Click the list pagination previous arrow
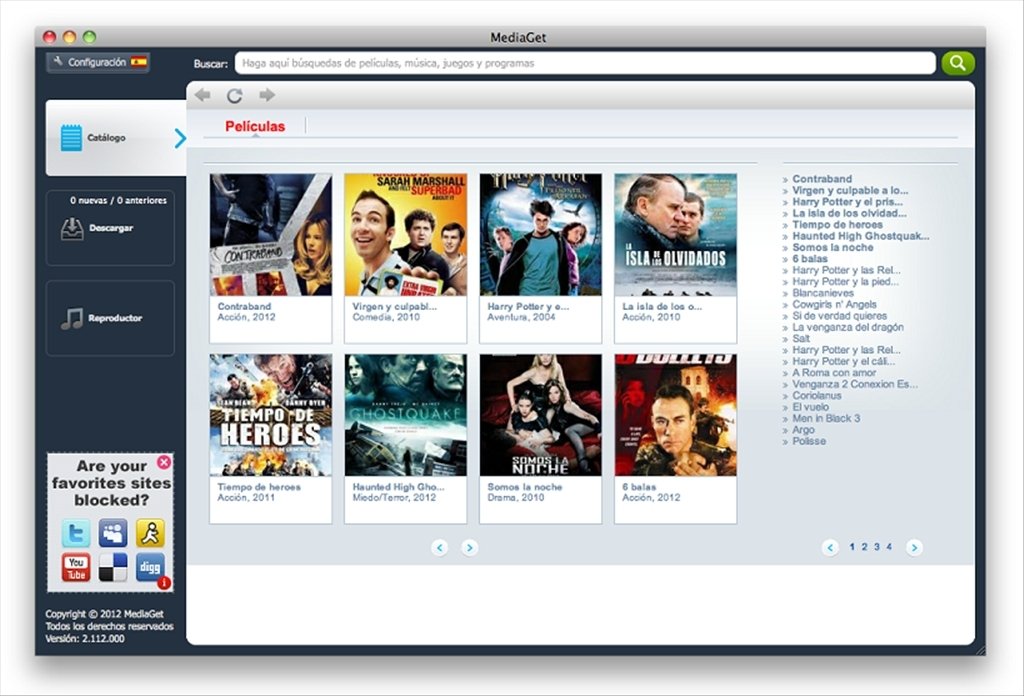The height and width of the screenshot is (696, 1024). (x=830, y=547)
